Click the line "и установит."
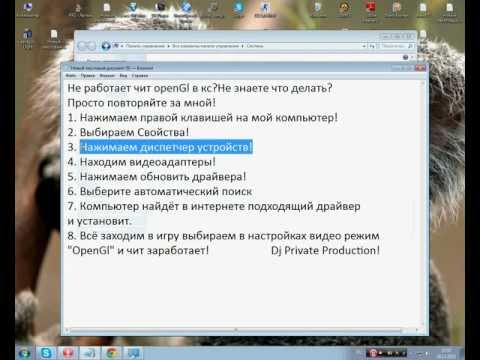480x360 pixels. pos(100,221)
